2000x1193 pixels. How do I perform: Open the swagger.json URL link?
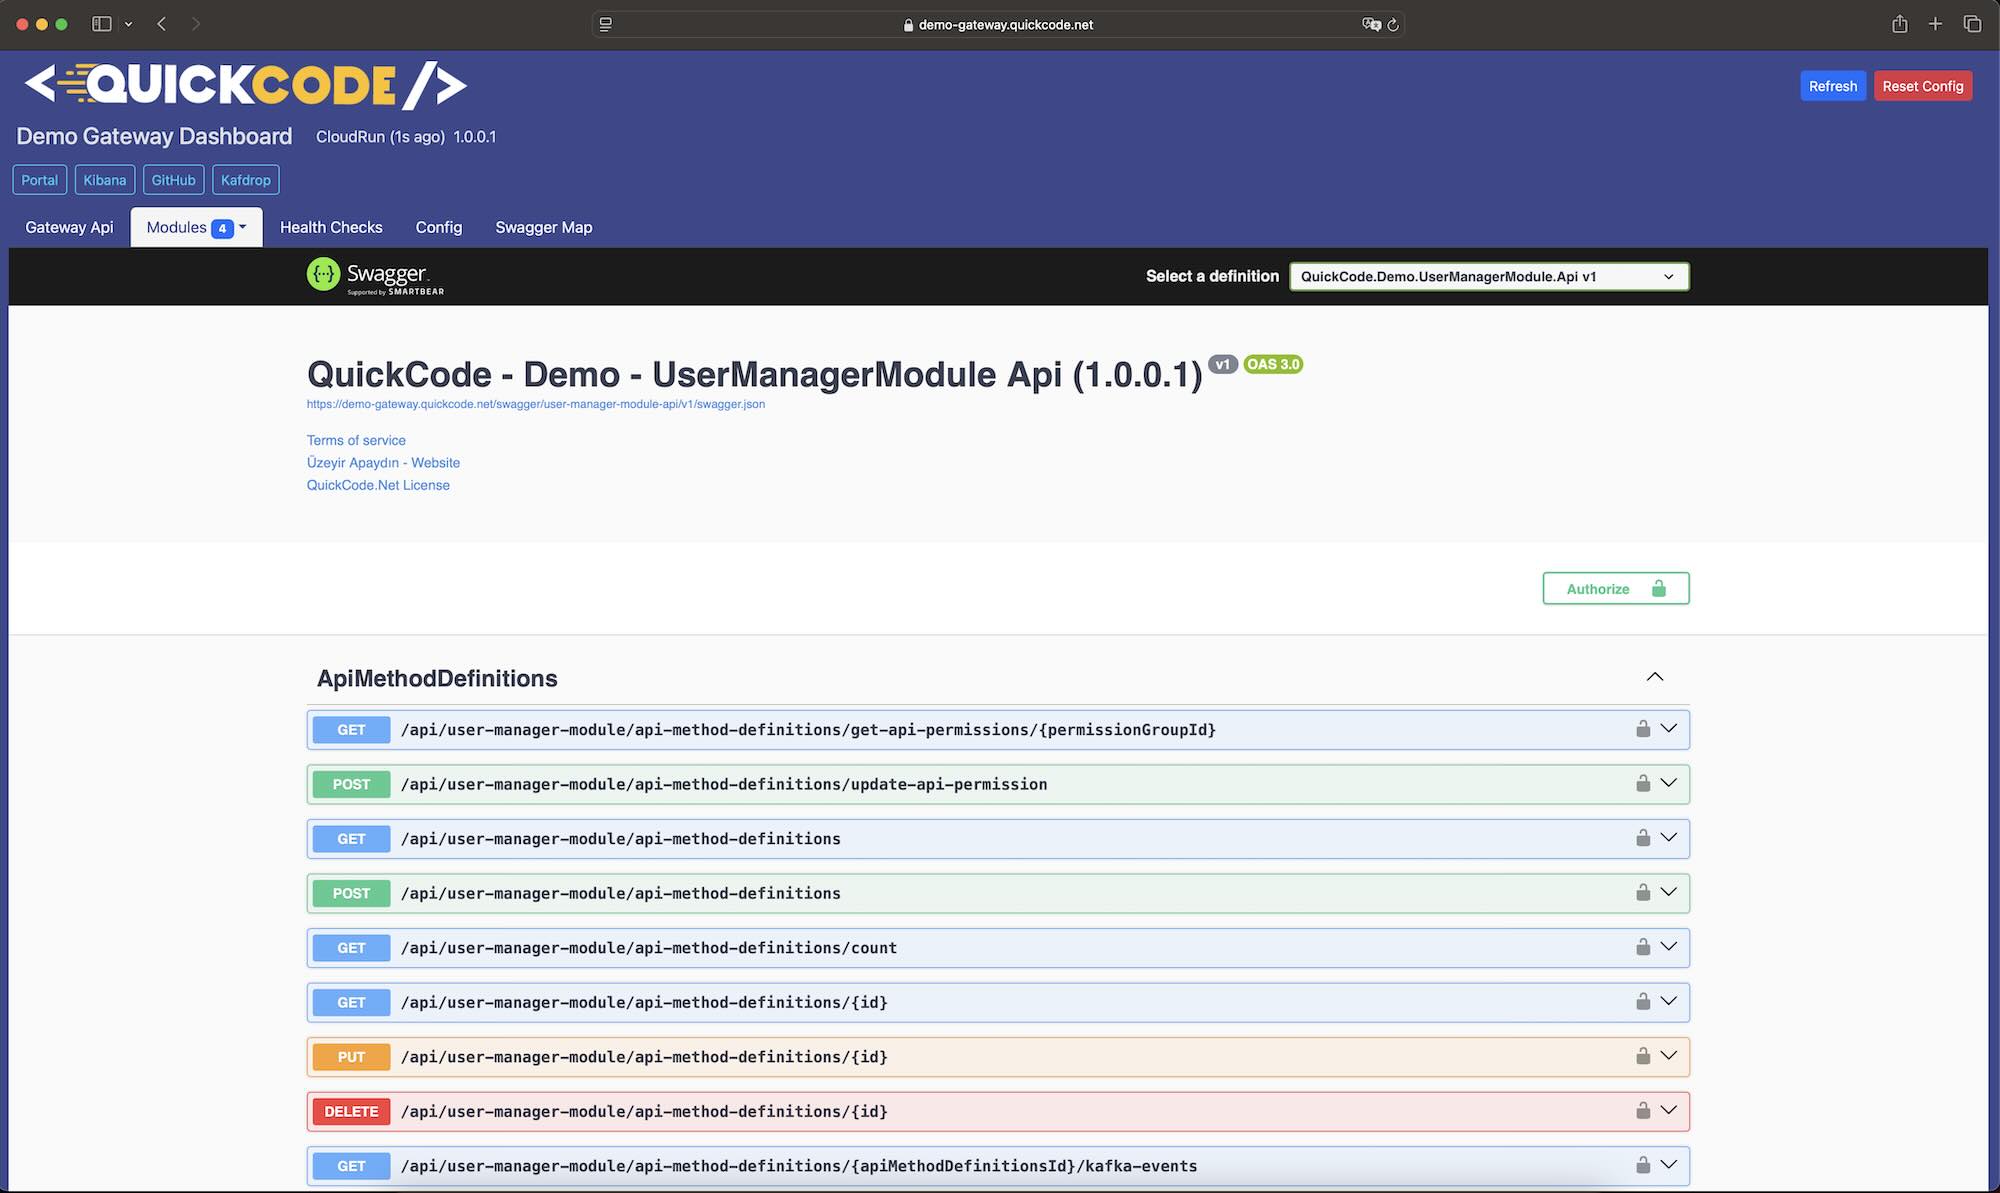click(x=536, y=404)
